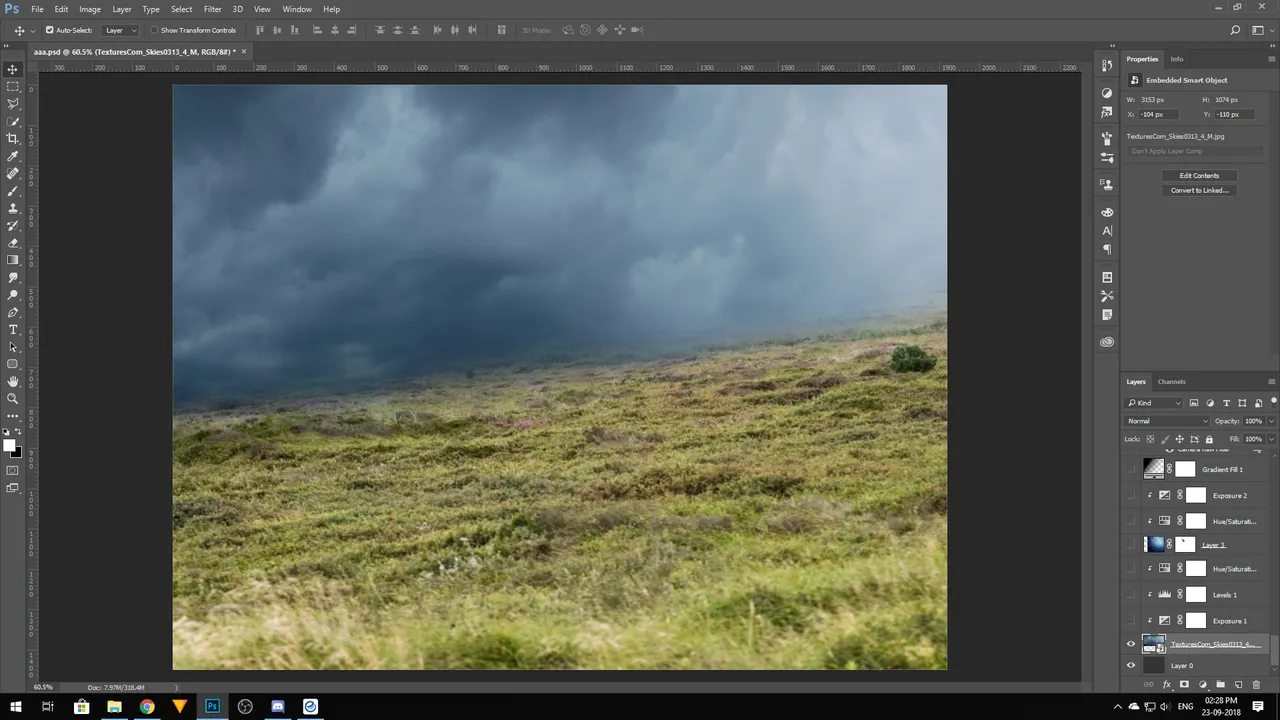Open the Paragraph panel icon

point(1107,249)
